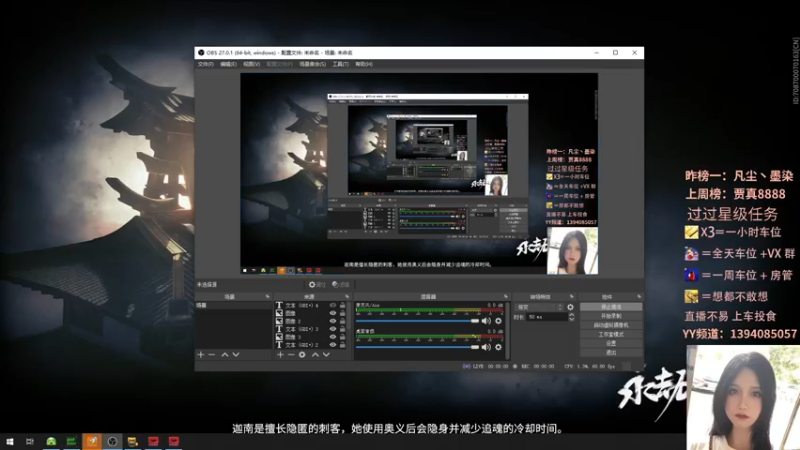The width and height of the screenshot is (800, 450).
Task: Mute the 麦克风/Aux audio channel
Action: pyautogui.click(x=486, y=321)
